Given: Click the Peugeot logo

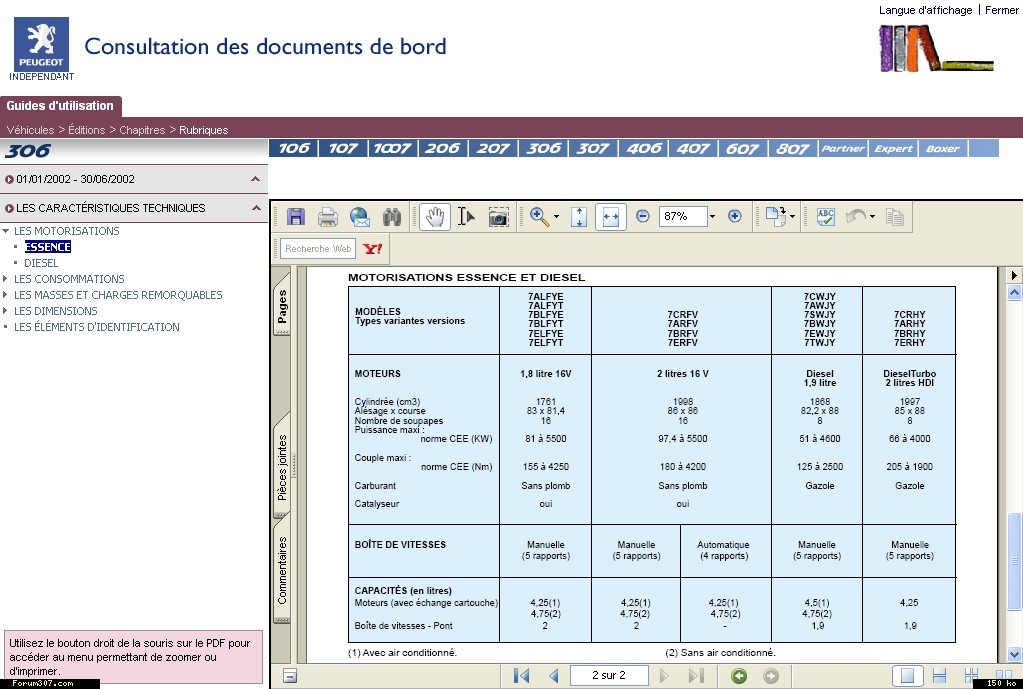Looking at the screenshot, I should coord(41,44).
